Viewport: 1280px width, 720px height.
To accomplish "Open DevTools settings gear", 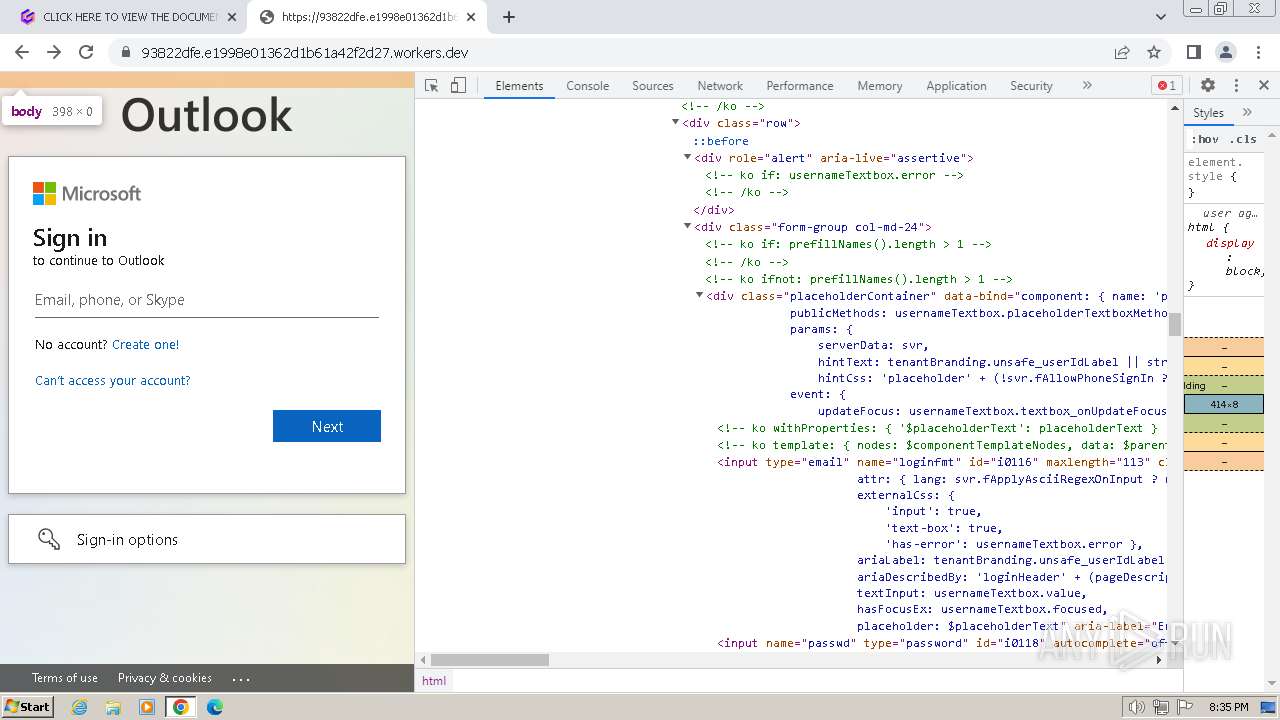I will pos(1208,86).
